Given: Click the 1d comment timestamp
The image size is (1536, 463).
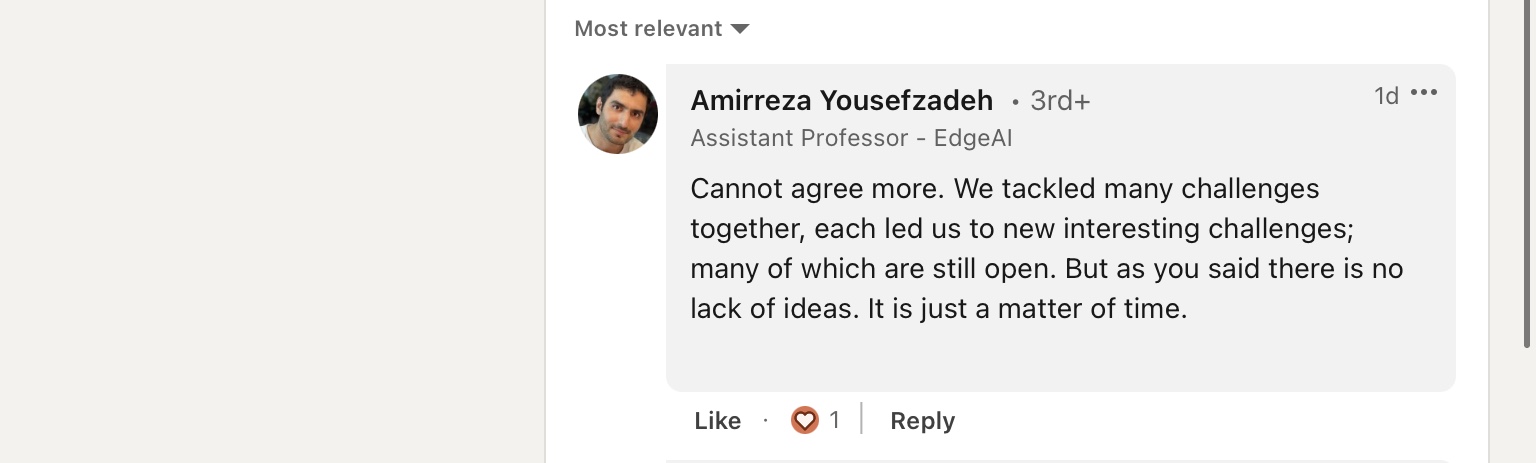Looking at the screenshot, I should pos(1386,96).
